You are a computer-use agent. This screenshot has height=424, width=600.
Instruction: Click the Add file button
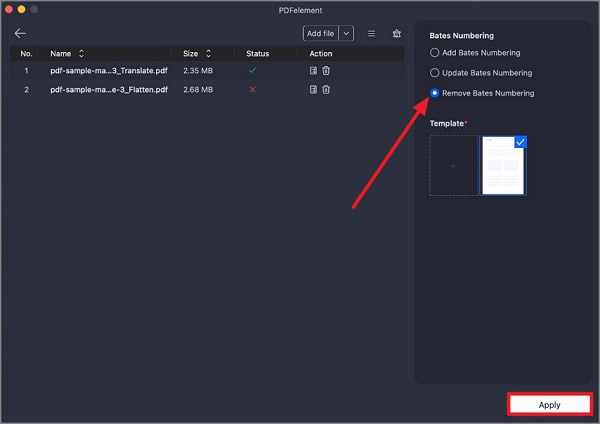point(321,33)
